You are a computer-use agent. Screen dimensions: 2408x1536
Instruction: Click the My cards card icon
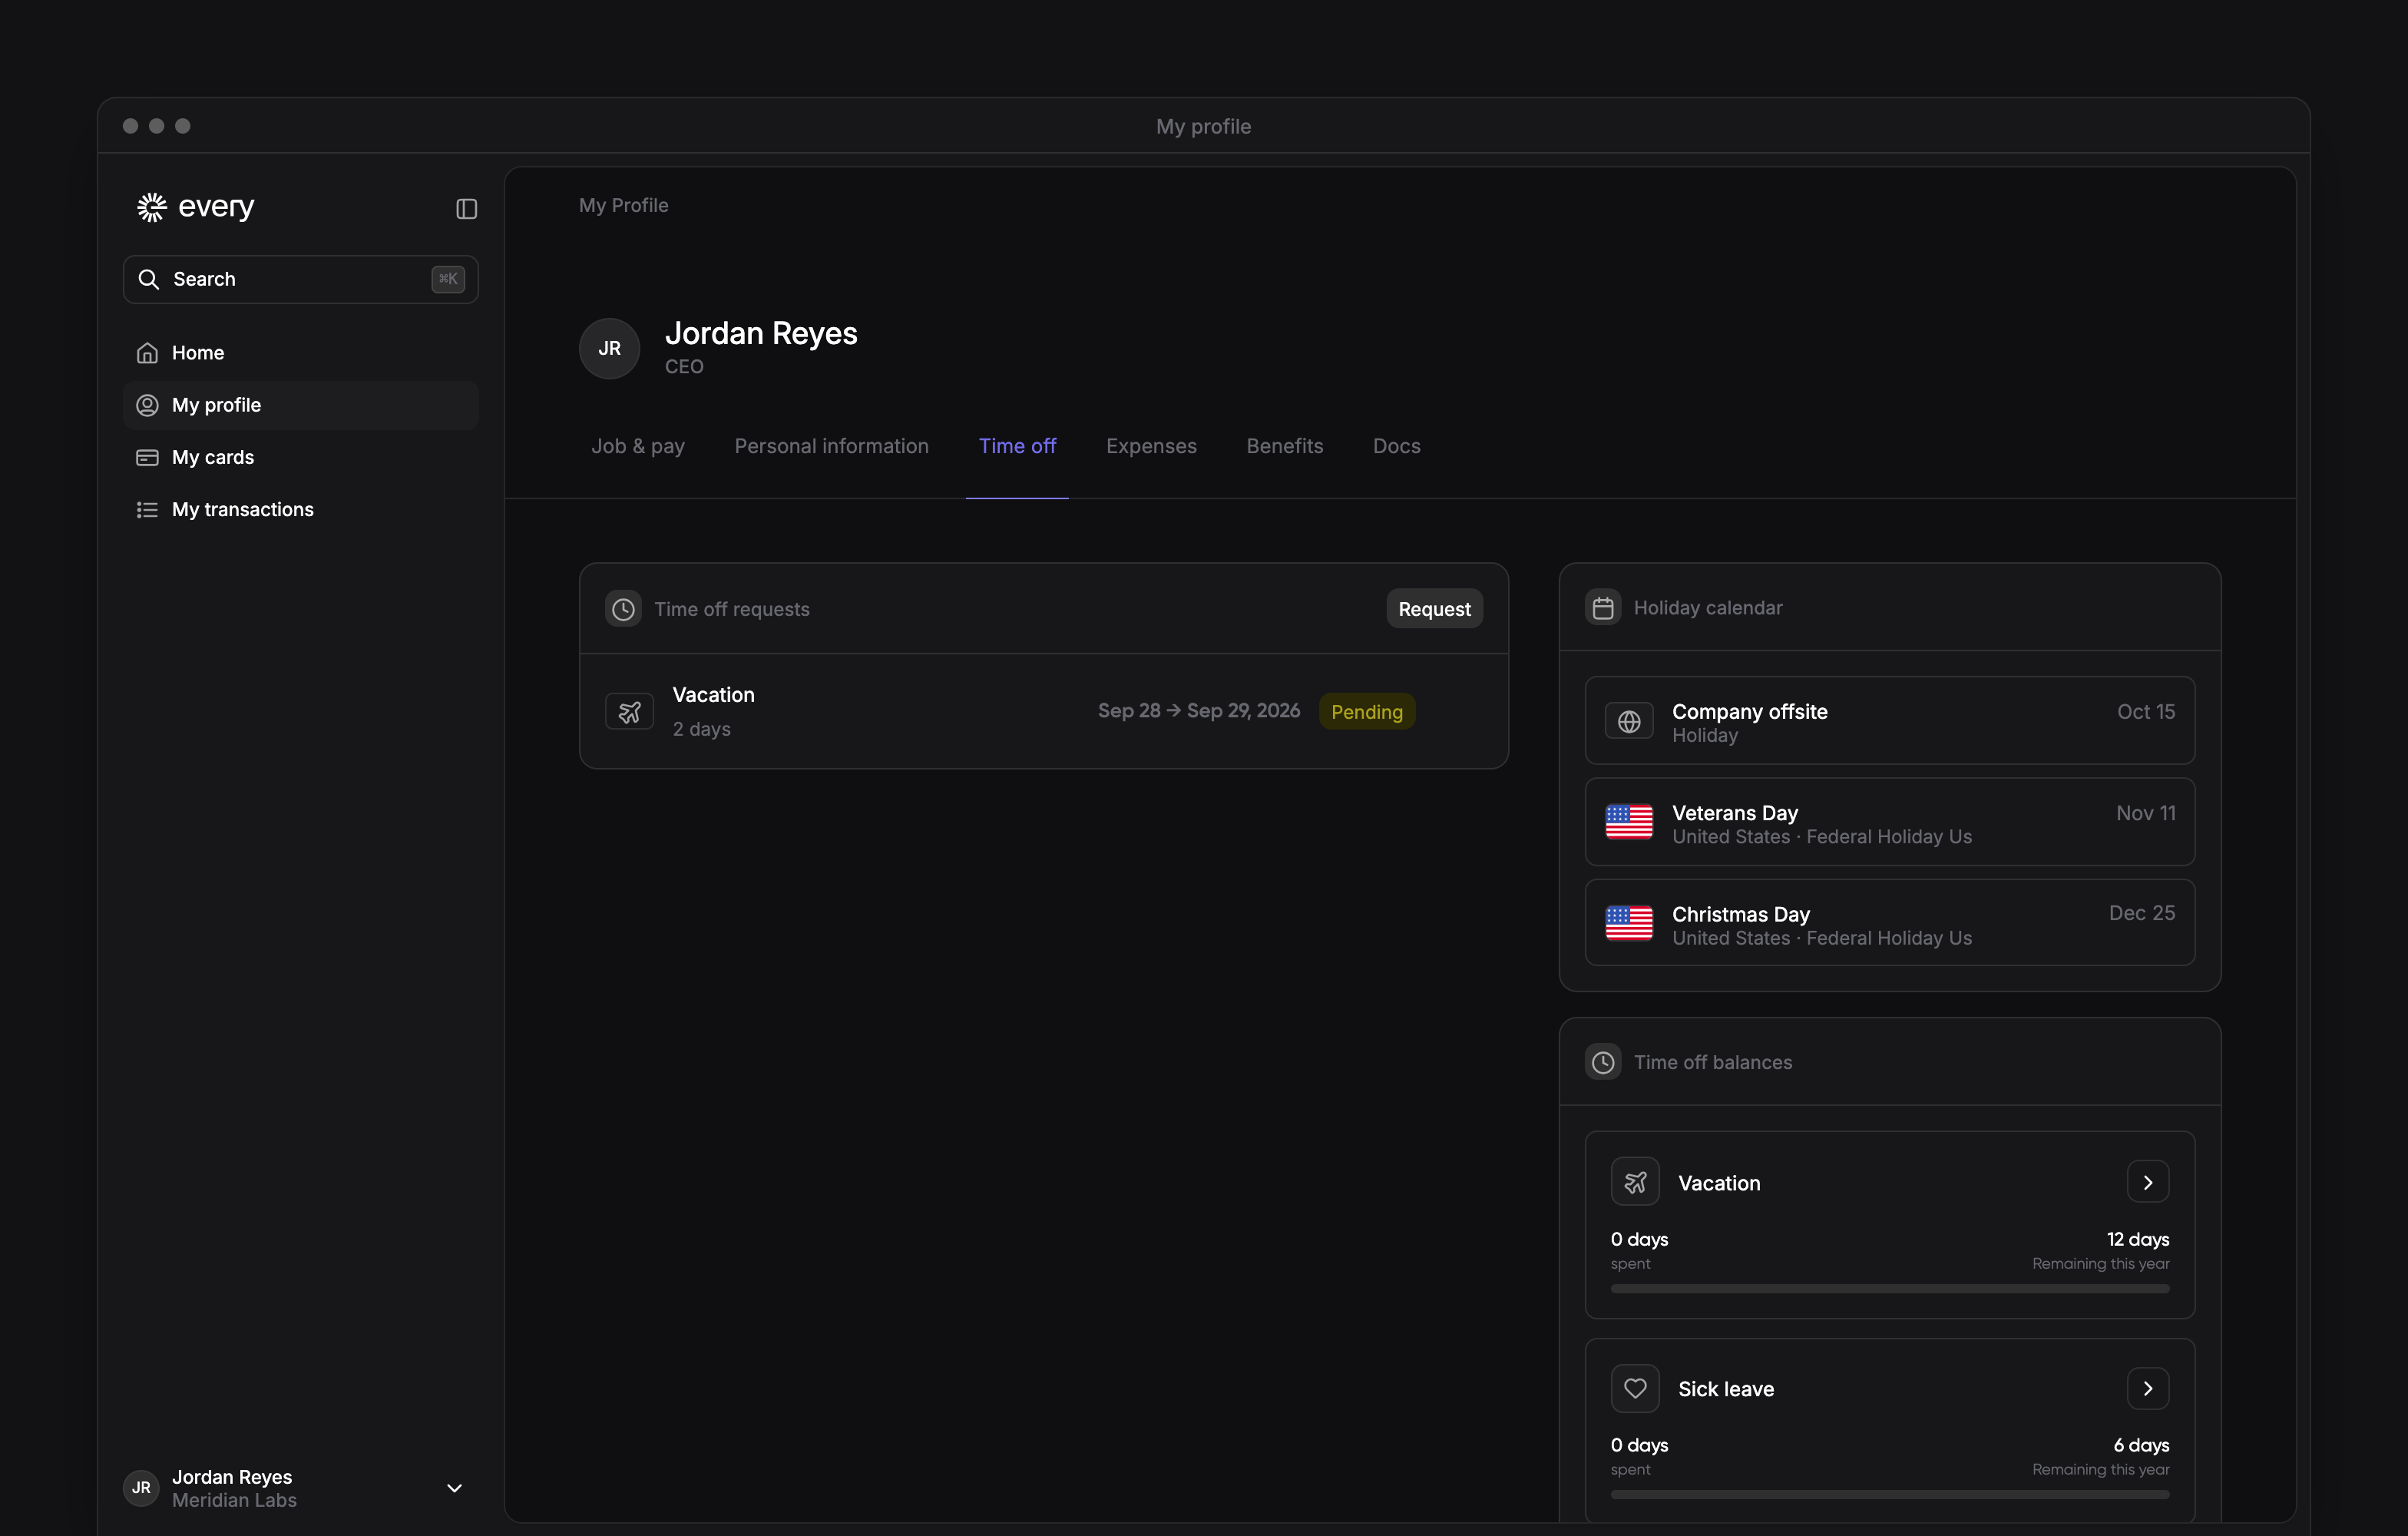[x=147, y=457]
